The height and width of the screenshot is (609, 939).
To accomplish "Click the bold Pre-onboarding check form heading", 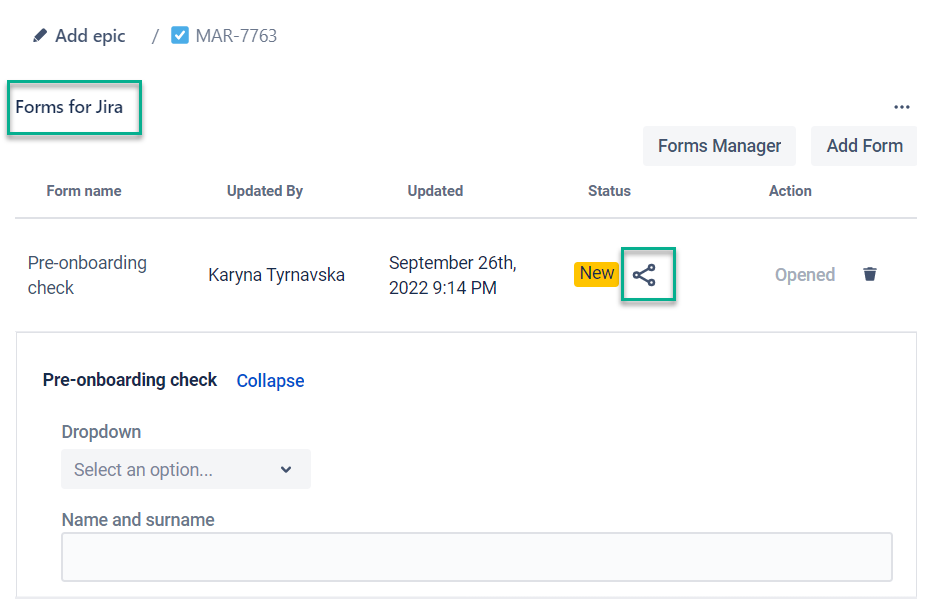I will pos(130,380).
